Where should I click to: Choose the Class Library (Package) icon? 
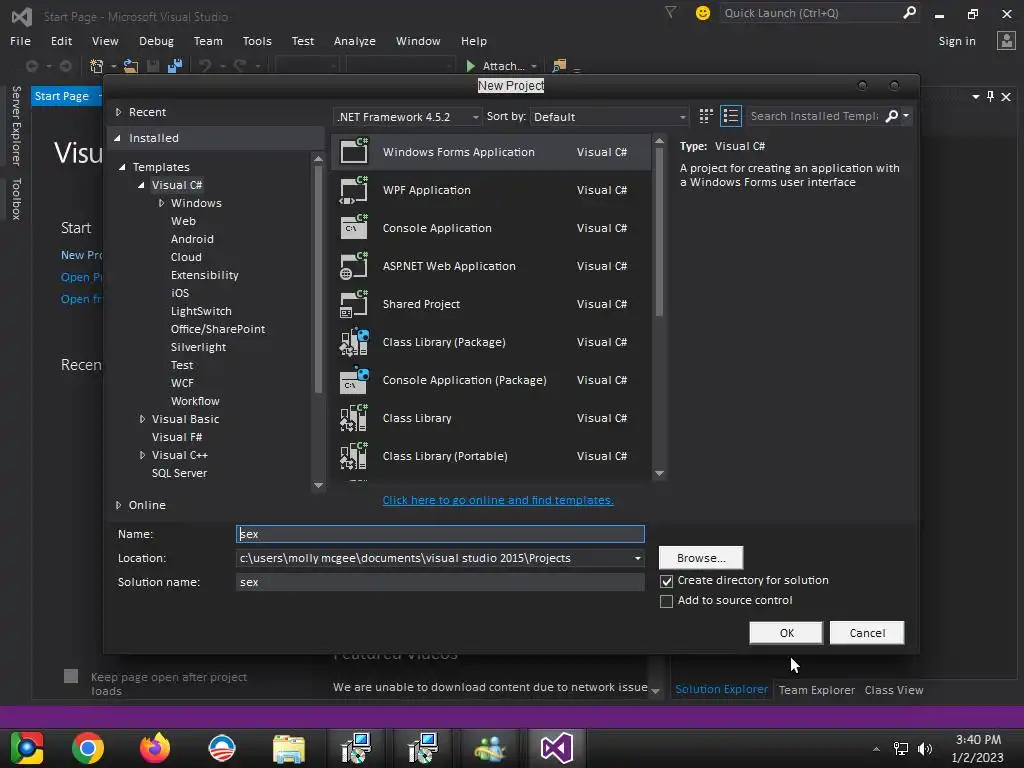pyautogui.click(x=354, y=342)
